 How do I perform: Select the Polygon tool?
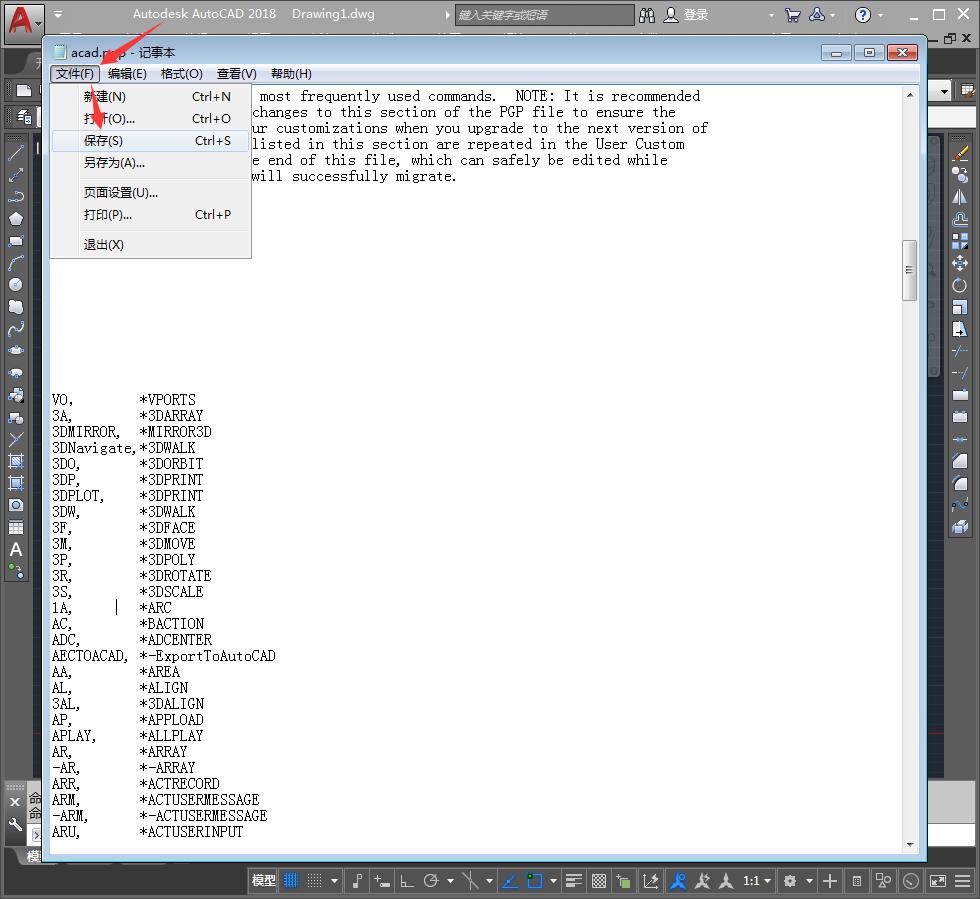[x=16, y=218]
